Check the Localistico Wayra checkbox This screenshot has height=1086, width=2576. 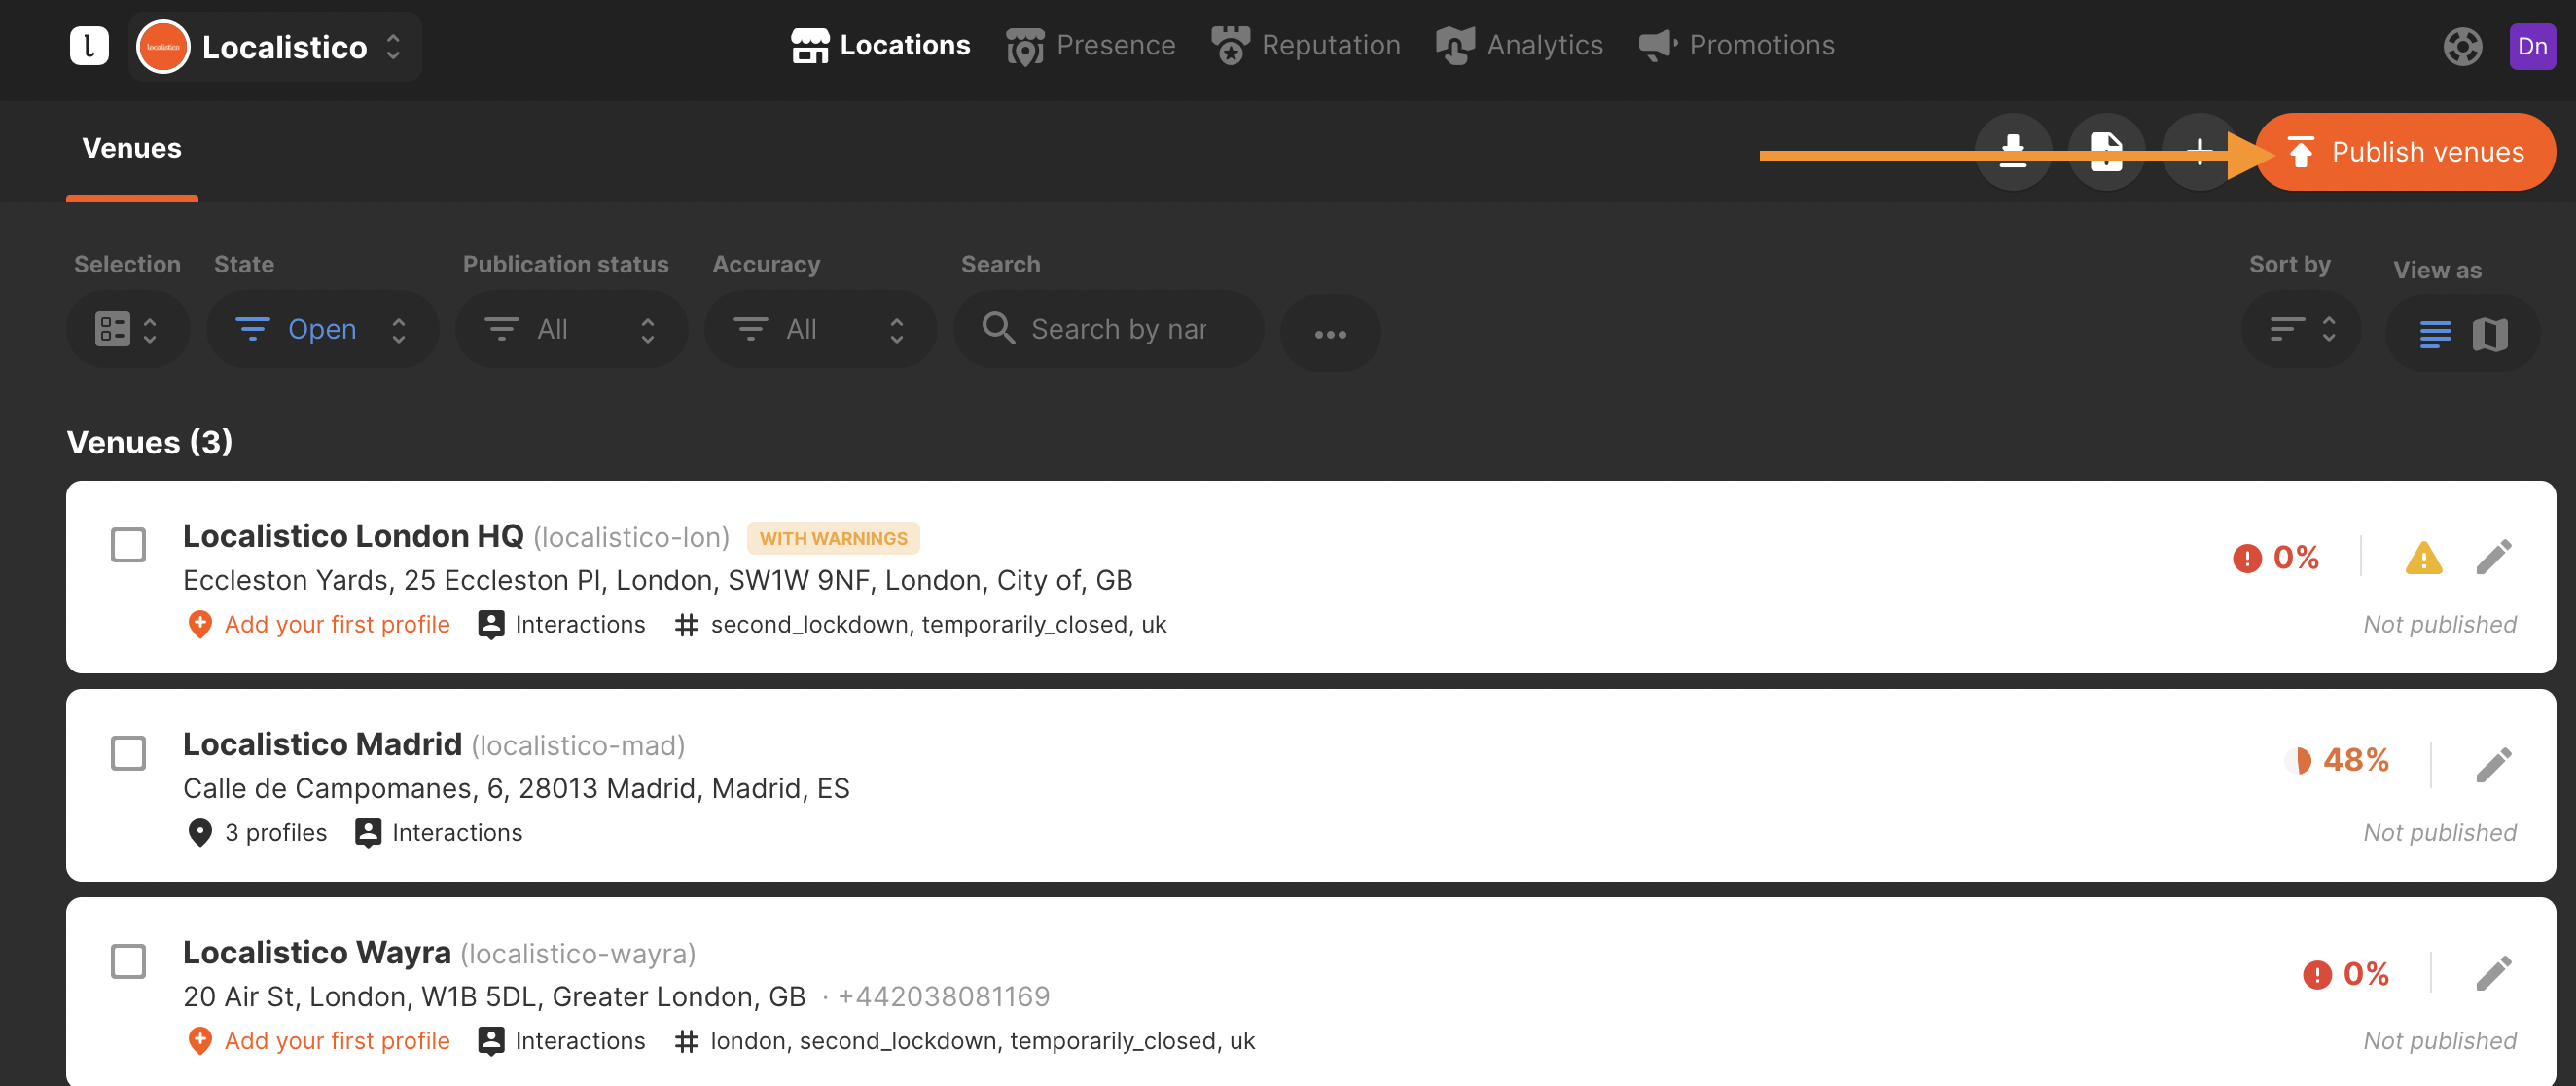[x=128, y=961]
